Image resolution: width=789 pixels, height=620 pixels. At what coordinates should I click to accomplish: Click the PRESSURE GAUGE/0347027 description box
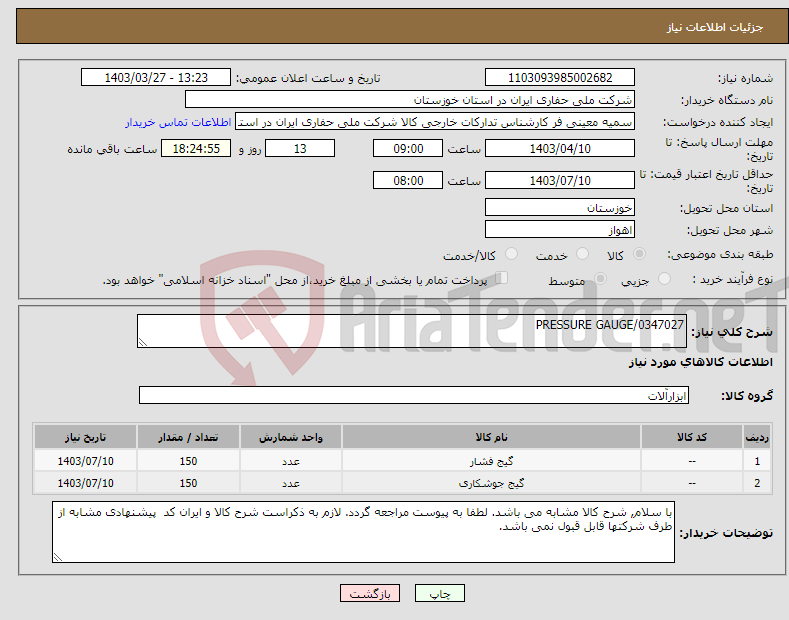point(412,331)
